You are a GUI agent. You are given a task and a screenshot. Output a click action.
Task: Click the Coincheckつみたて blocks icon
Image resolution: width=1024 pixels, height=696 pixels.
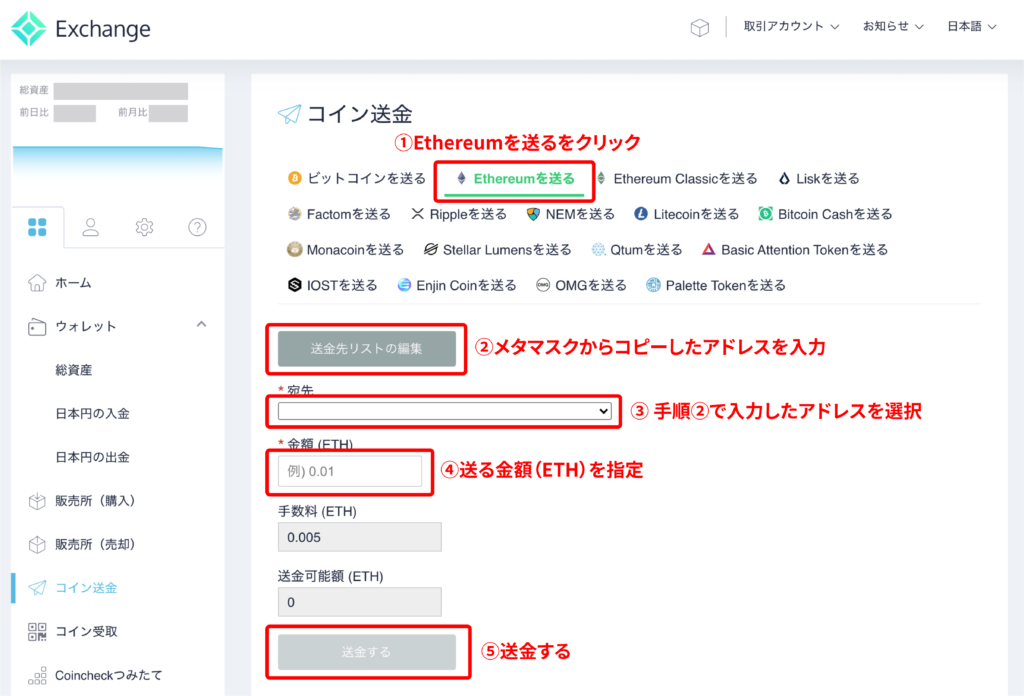click(x=37, y=675)
